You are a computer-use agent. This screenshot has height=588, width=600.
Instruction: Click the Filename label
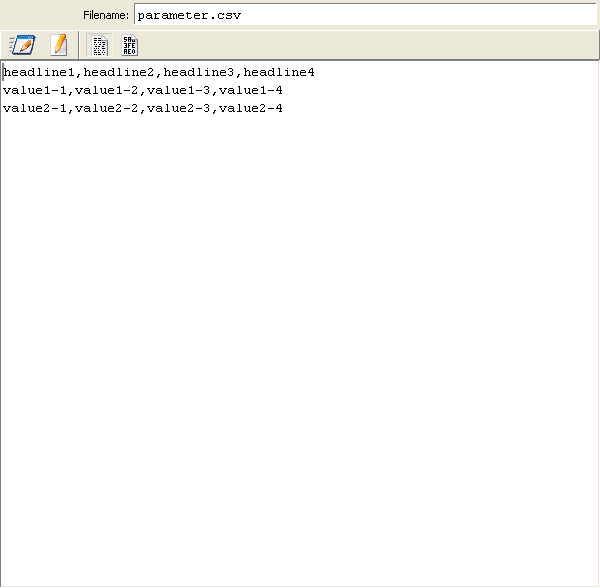(105, 15)
